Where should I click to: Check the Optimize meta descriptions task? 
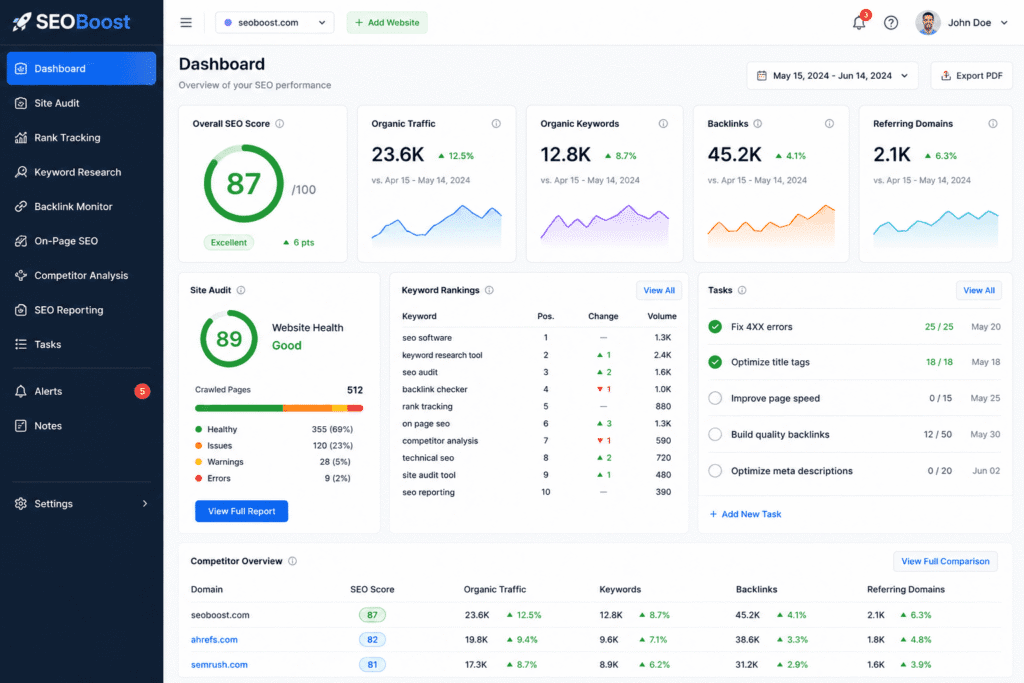[x=715, y=471]
